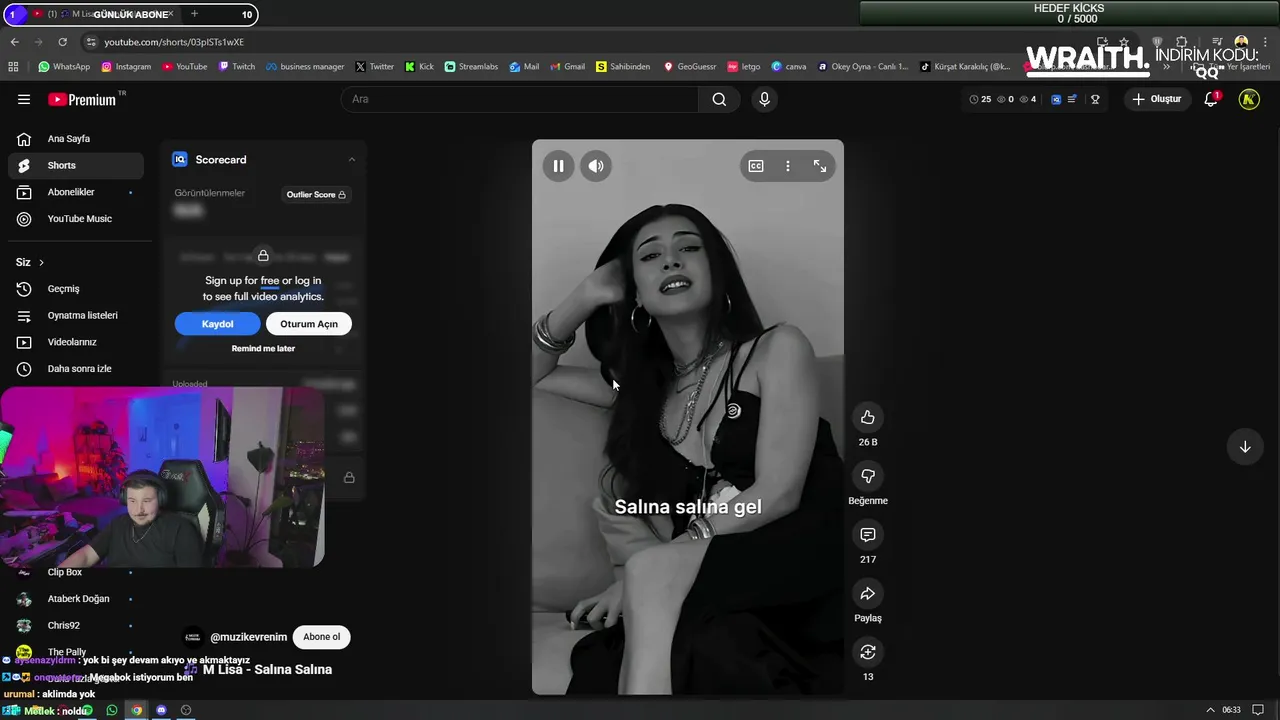The height and width of the screenshot is (720, 1280).
Task: Open the WhatsApp bookmark
Action: coord(64,67)
